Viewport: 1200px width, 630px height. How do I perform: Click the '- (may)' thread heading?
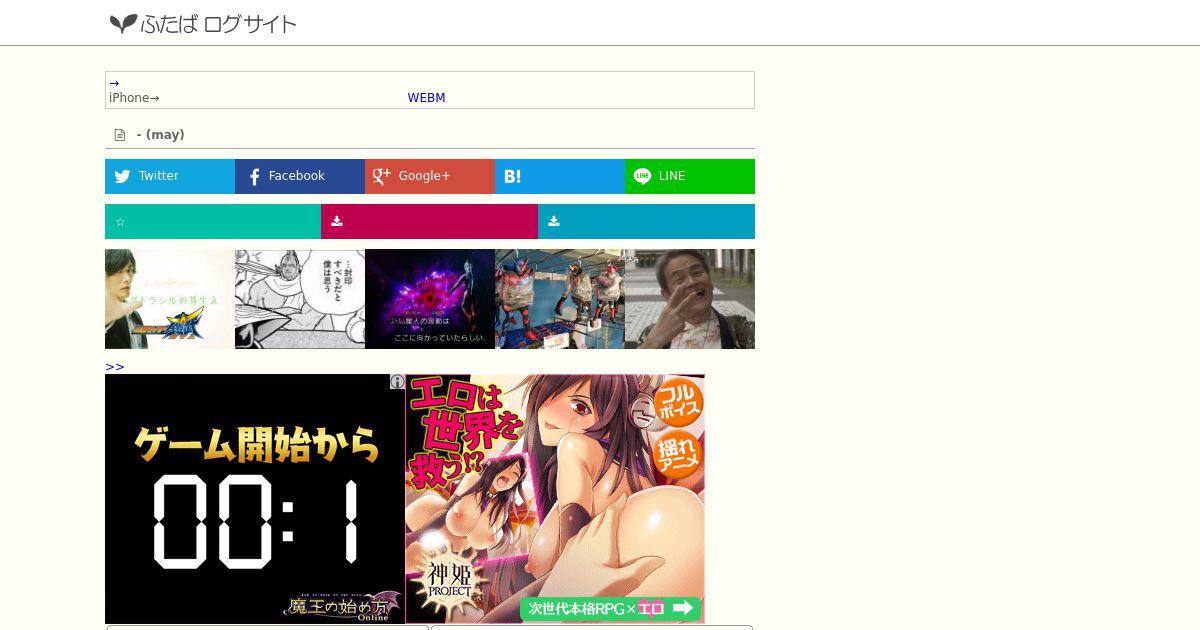coord(160,135)
